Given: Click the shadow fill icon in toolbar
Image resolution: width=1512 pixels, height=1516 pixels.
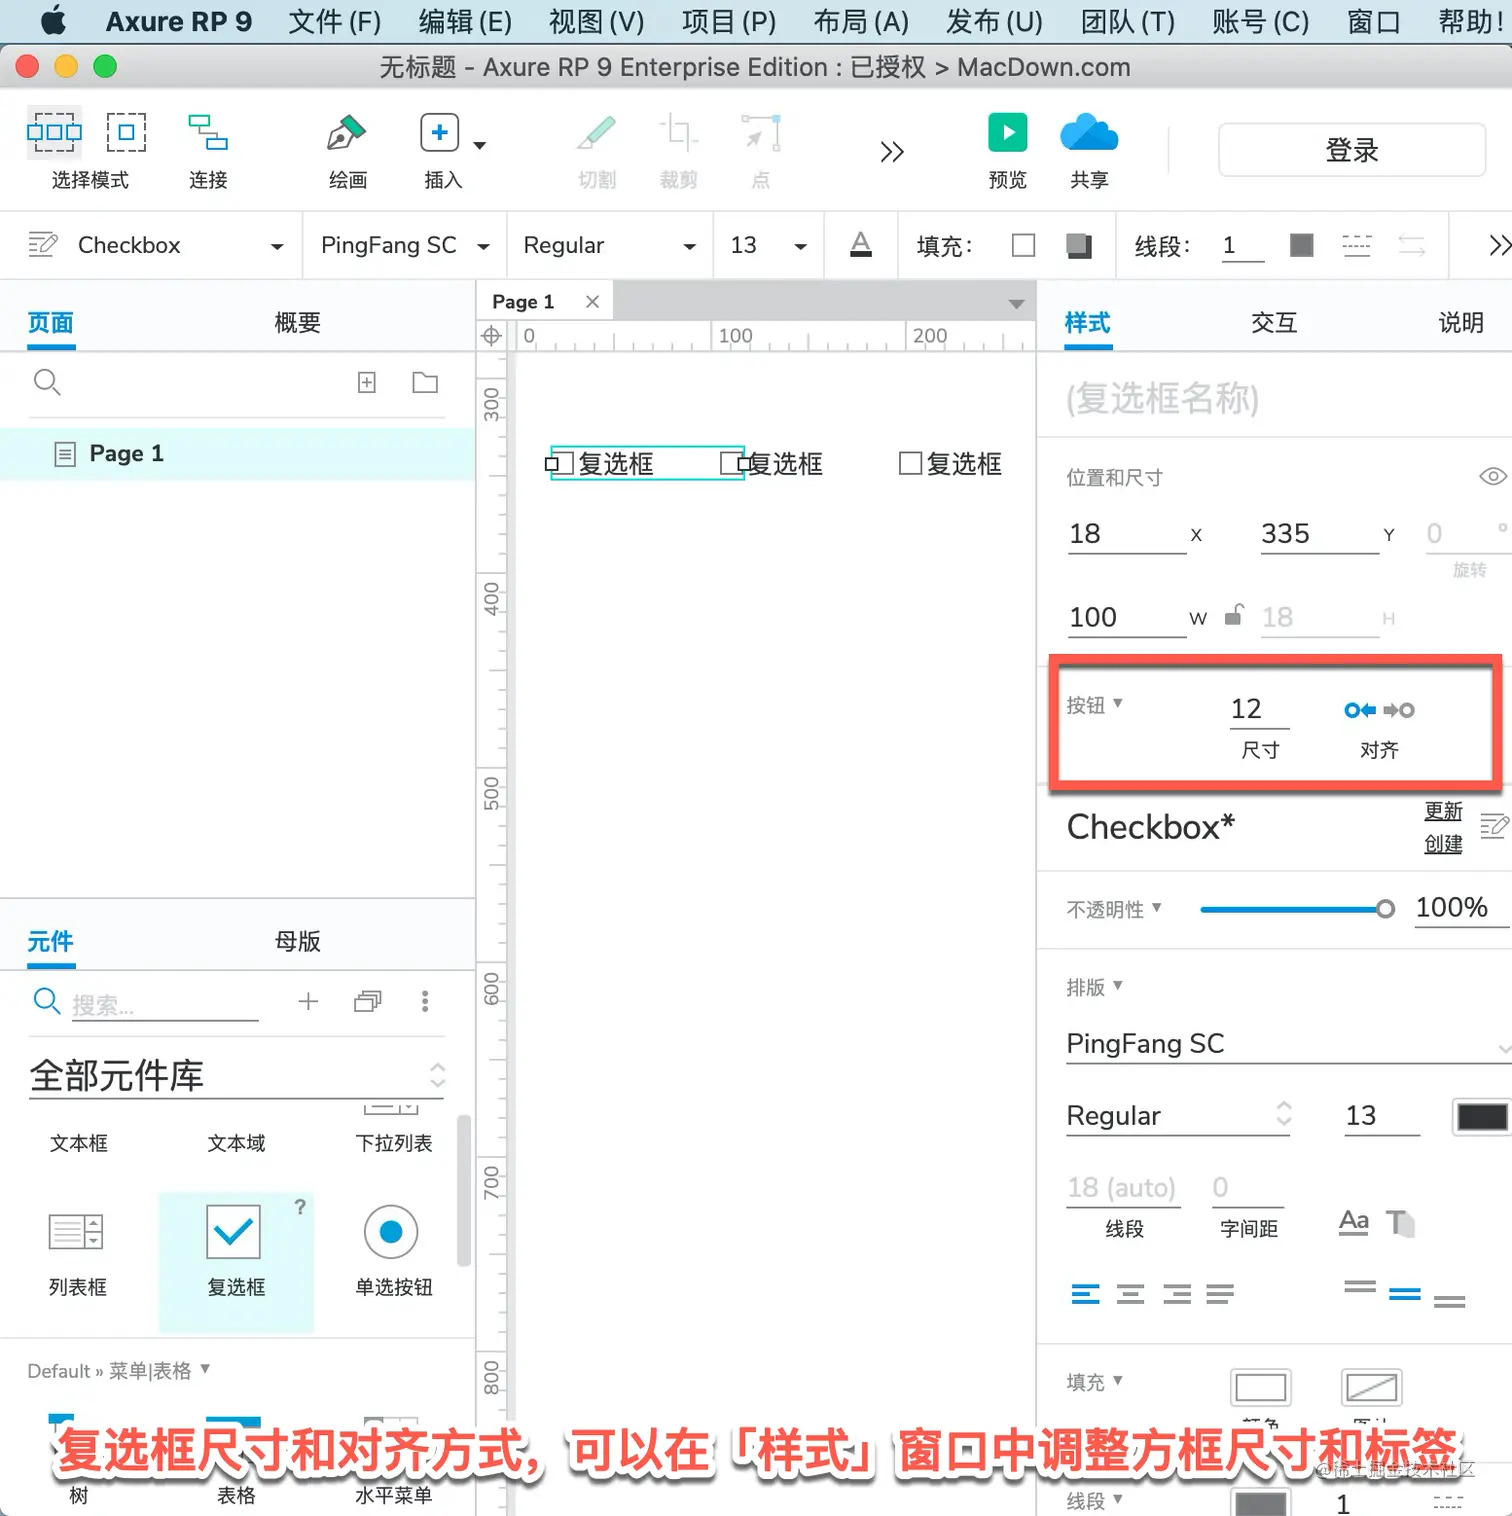Looking at the screenshot, I should [x=1079, y=245].
